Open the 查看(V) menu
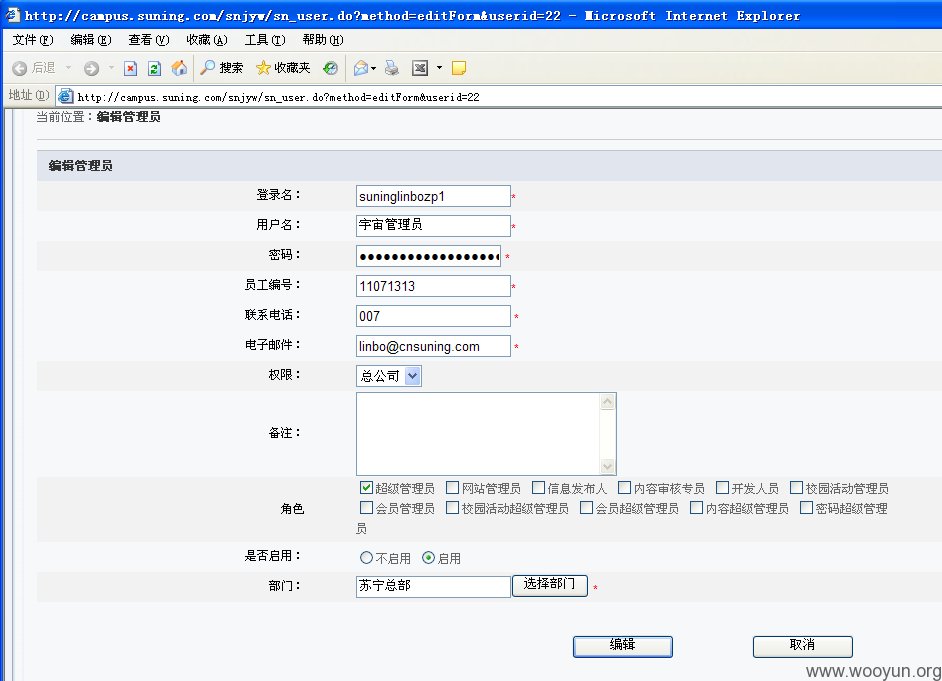The image size is (942, 681). coord(148,40)
